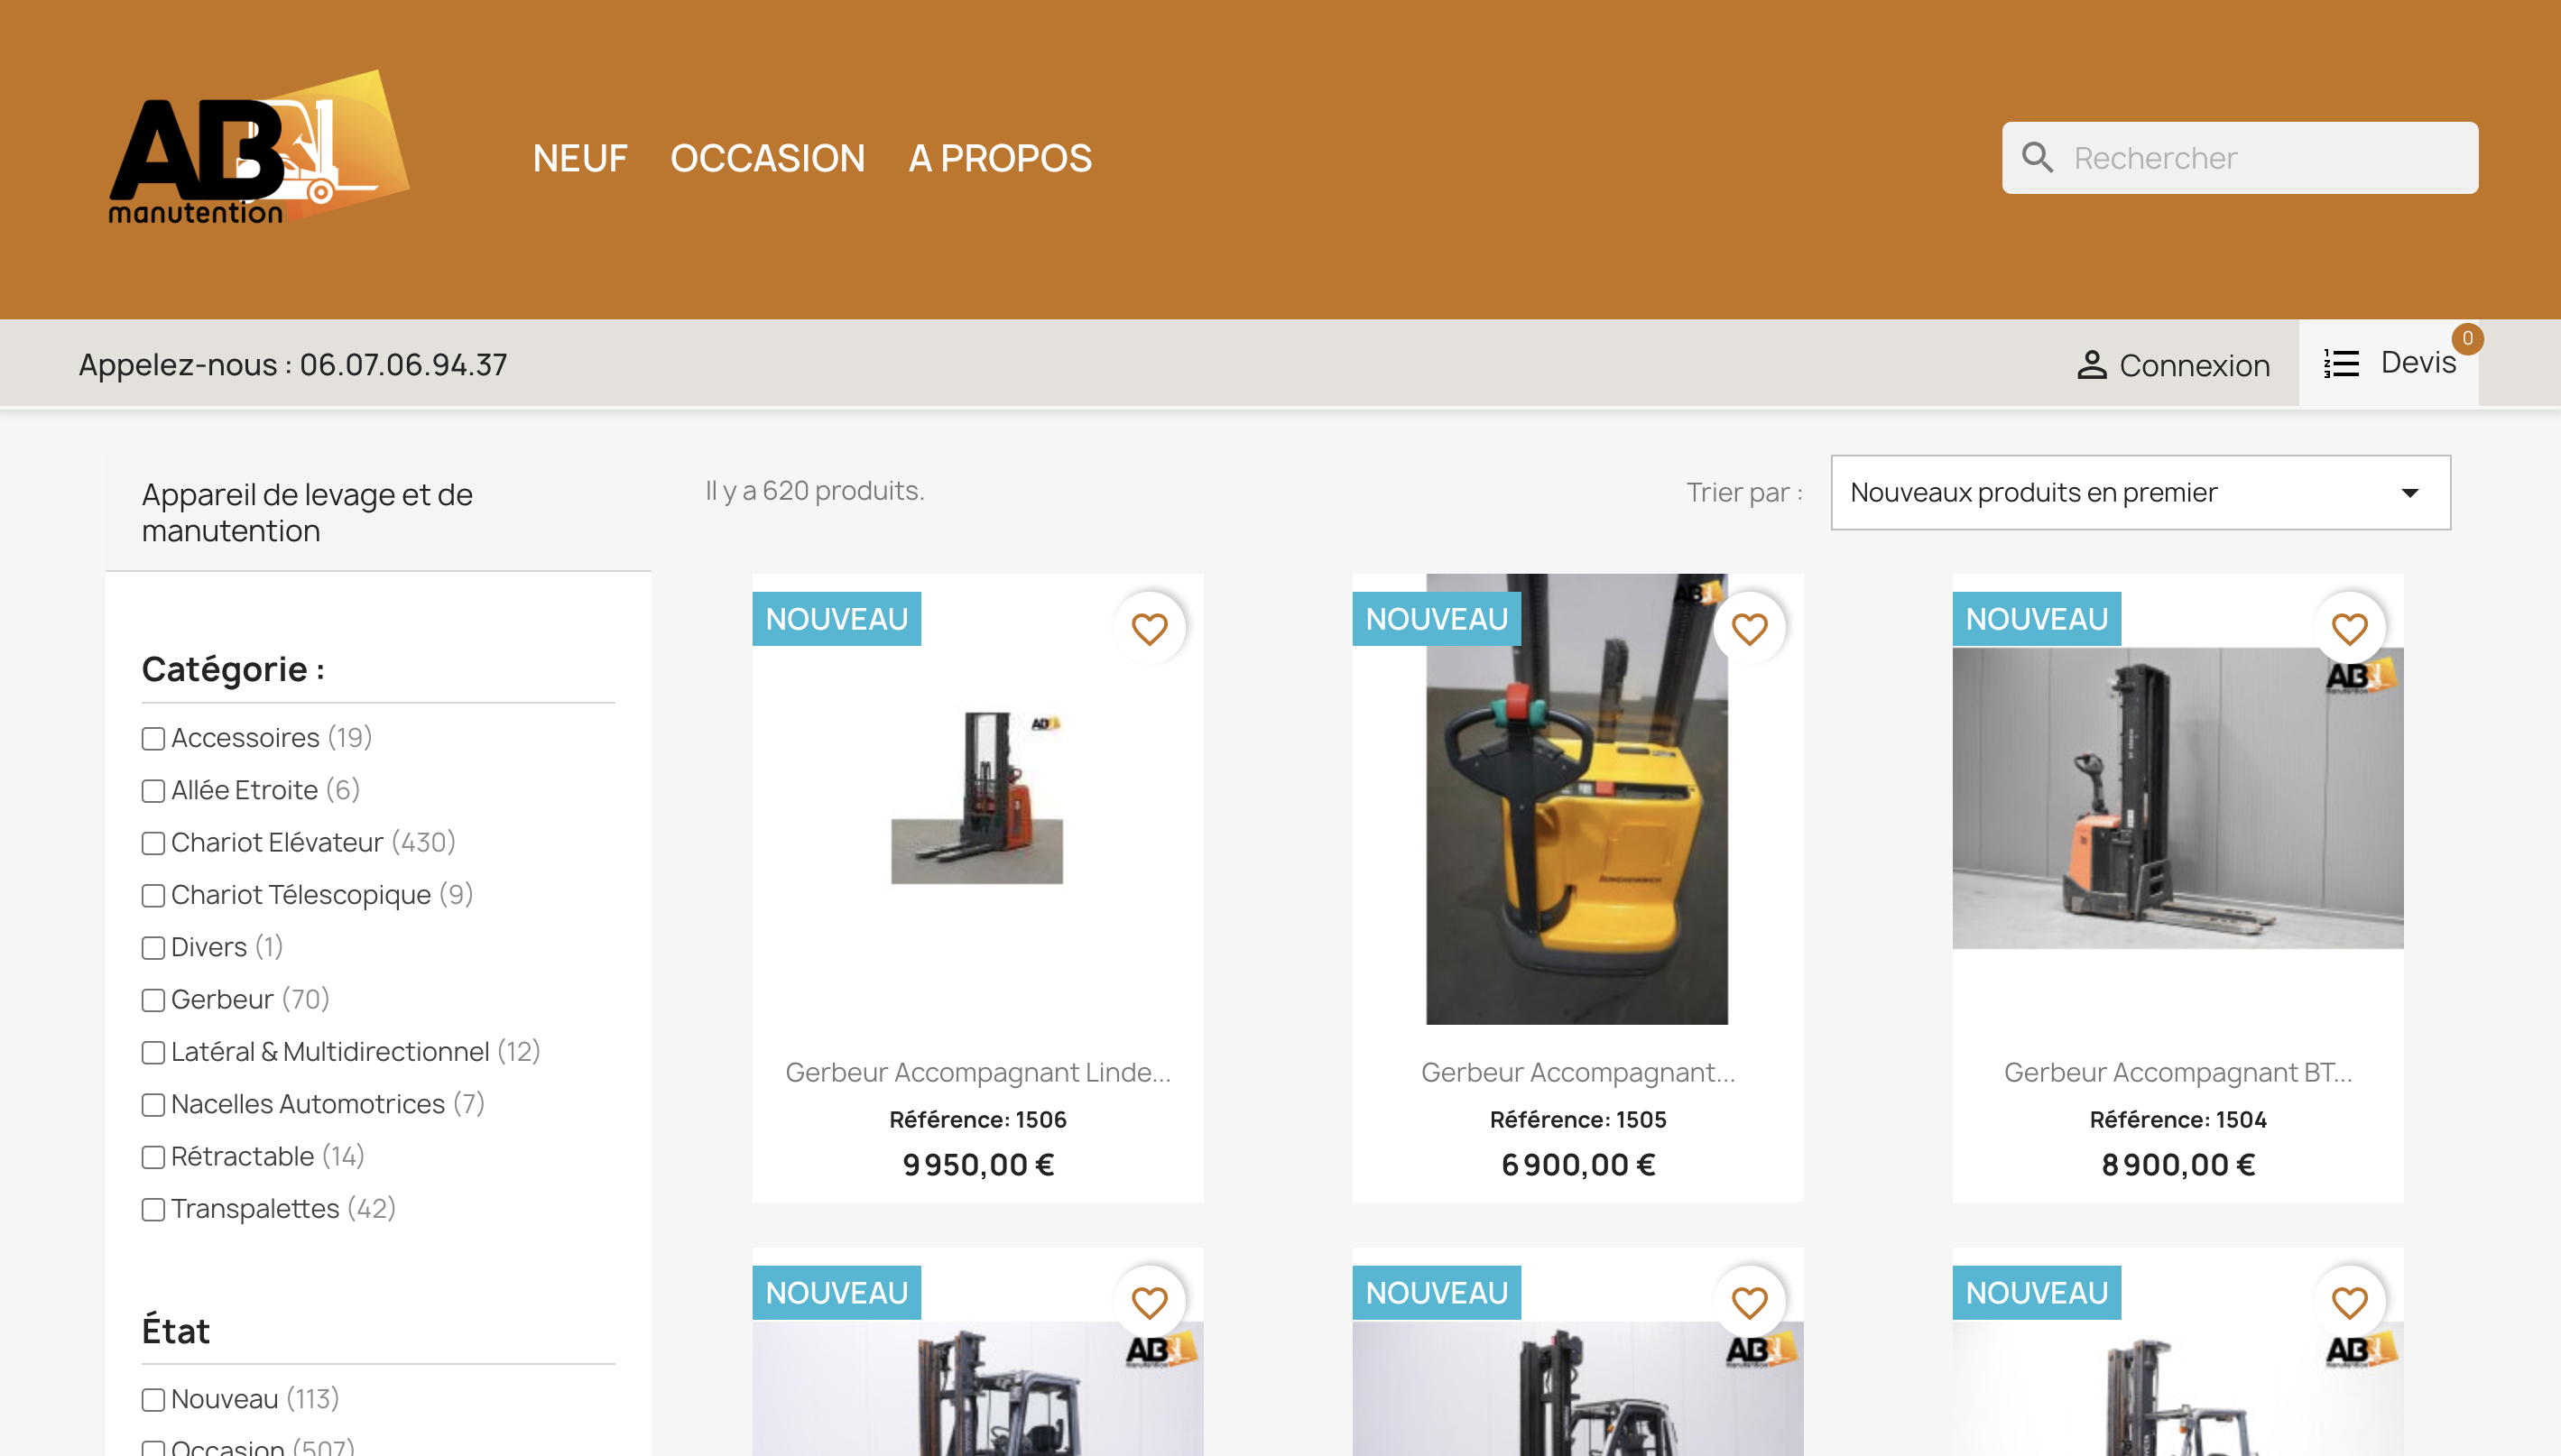
Task: Click the Catégorie heading
Action: coord(233,669)
